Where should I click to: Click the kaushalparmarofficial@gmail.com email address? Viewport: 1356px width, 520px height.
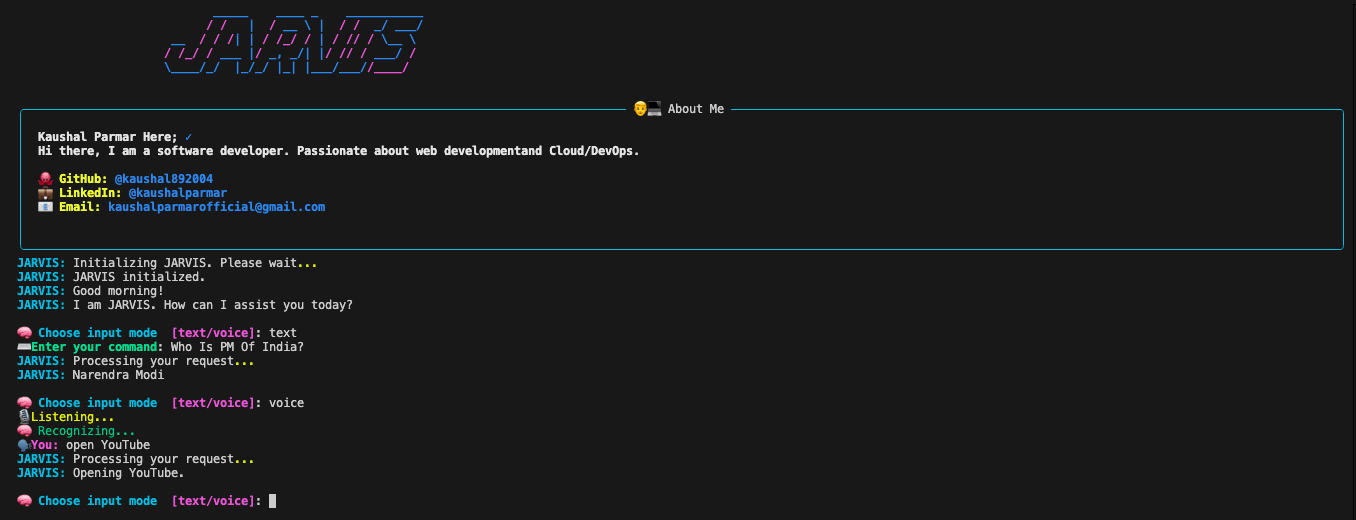click(216, 207)
